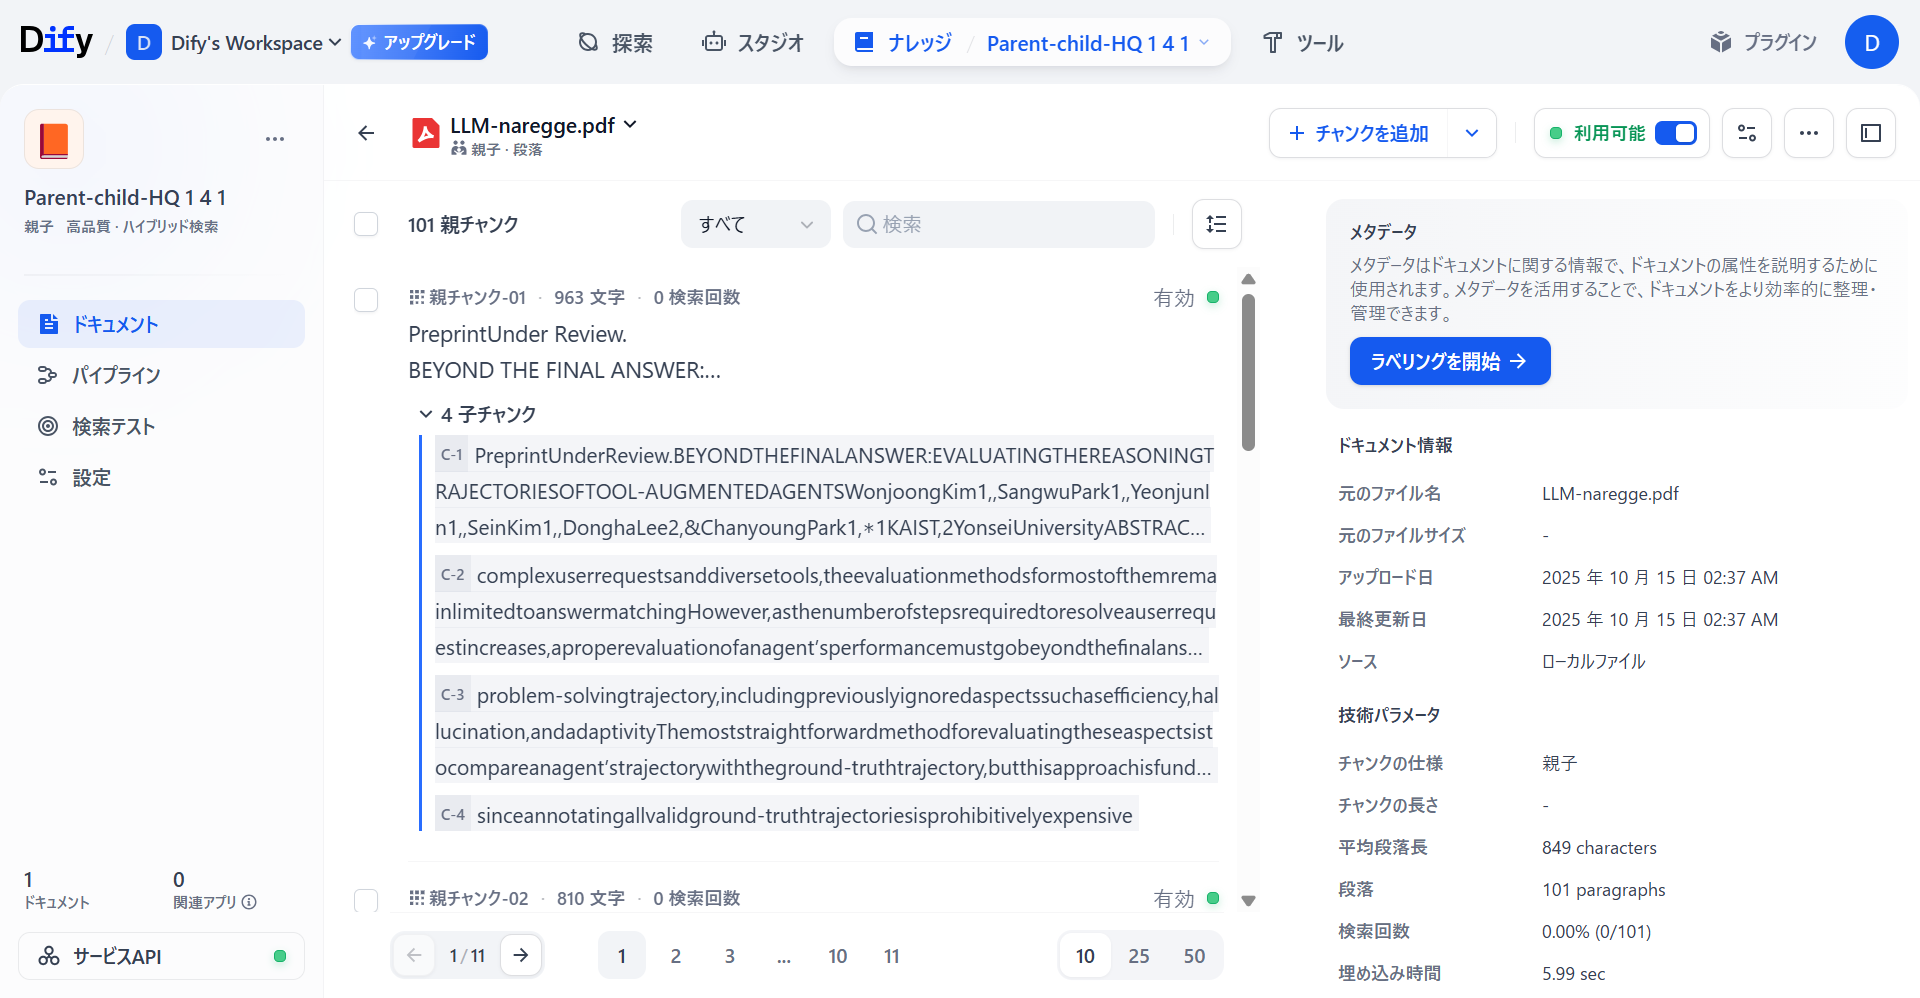Open the document more-options ellipsis menu

pyautogui.click(x=1808, y=133)
